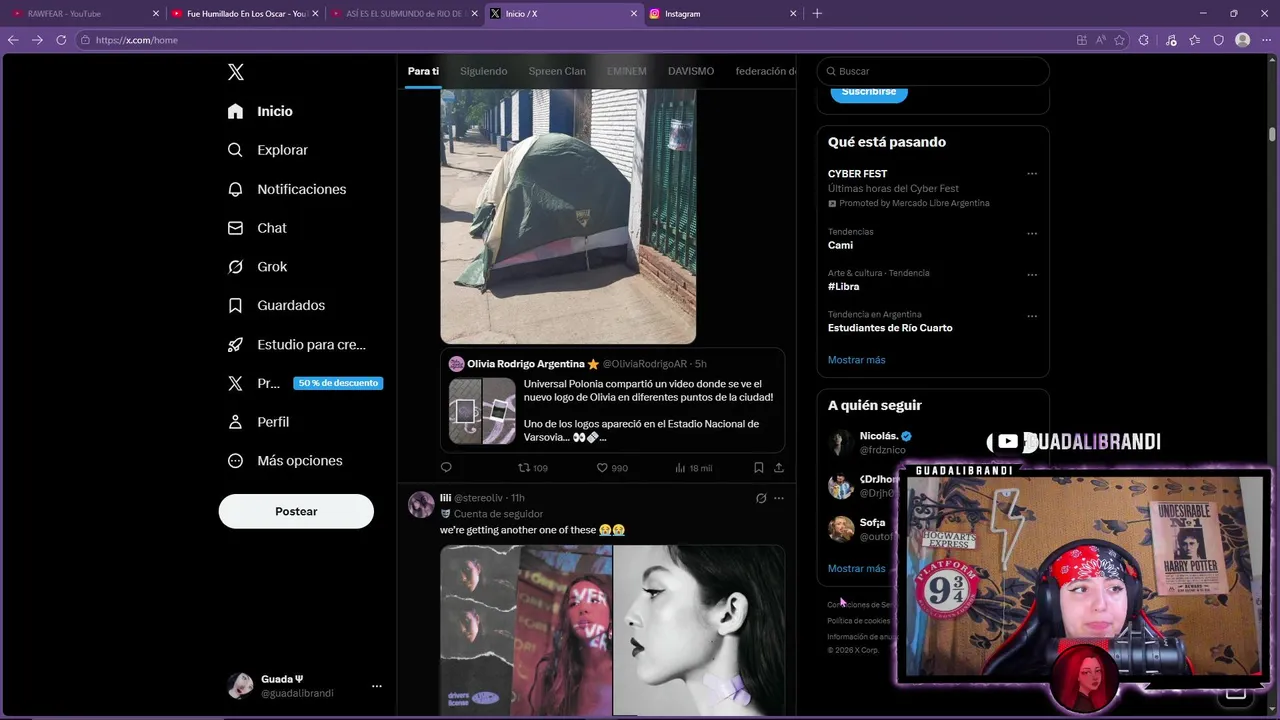
Task: Select the Para ti tab
Action: [423, 71]
